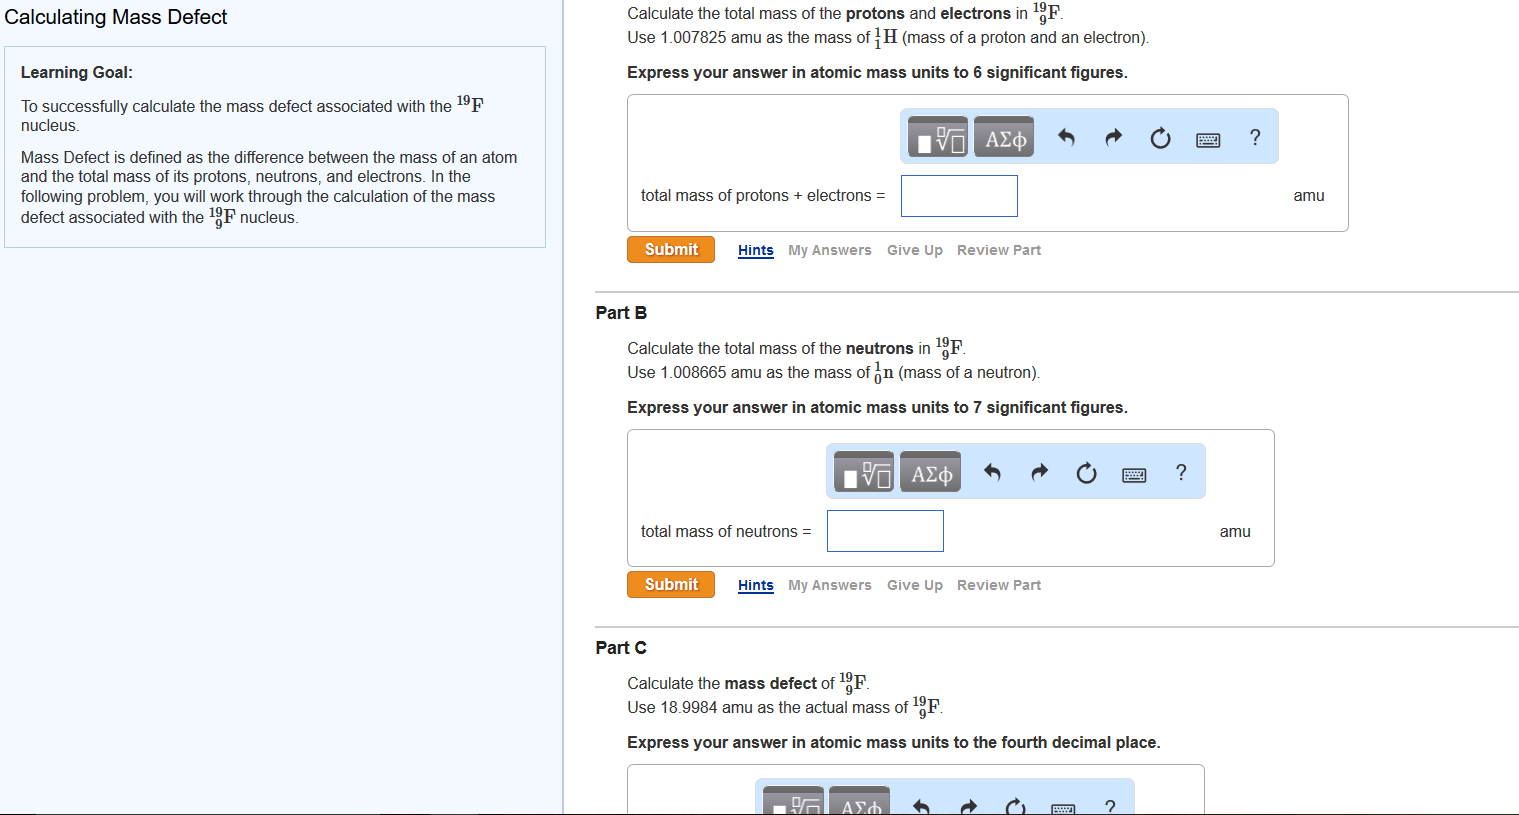Image resolution: width=1519 pixels, height=815 pixels.
Task: Click 'Use 1.008665 amu' neutron mass line
Action: click(x=833, y=373)
